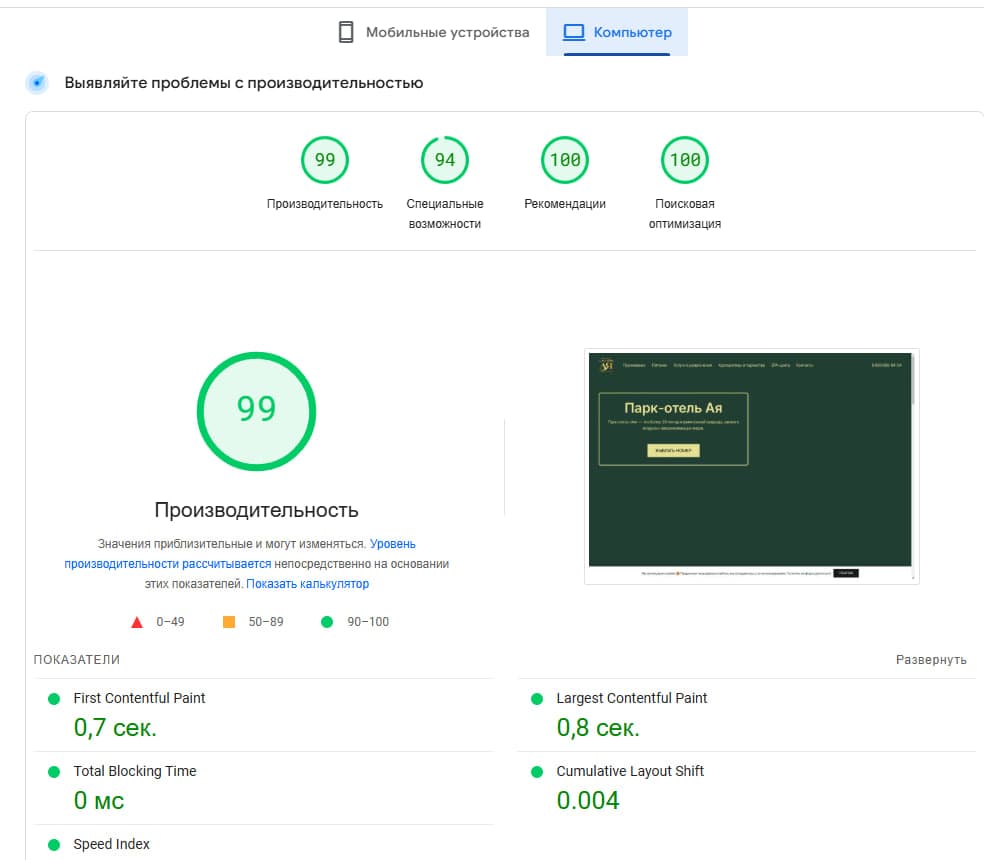Click the green circle 90–100 legend icon
The height and width of the screenshot is (860, 984).
point(327,622)
